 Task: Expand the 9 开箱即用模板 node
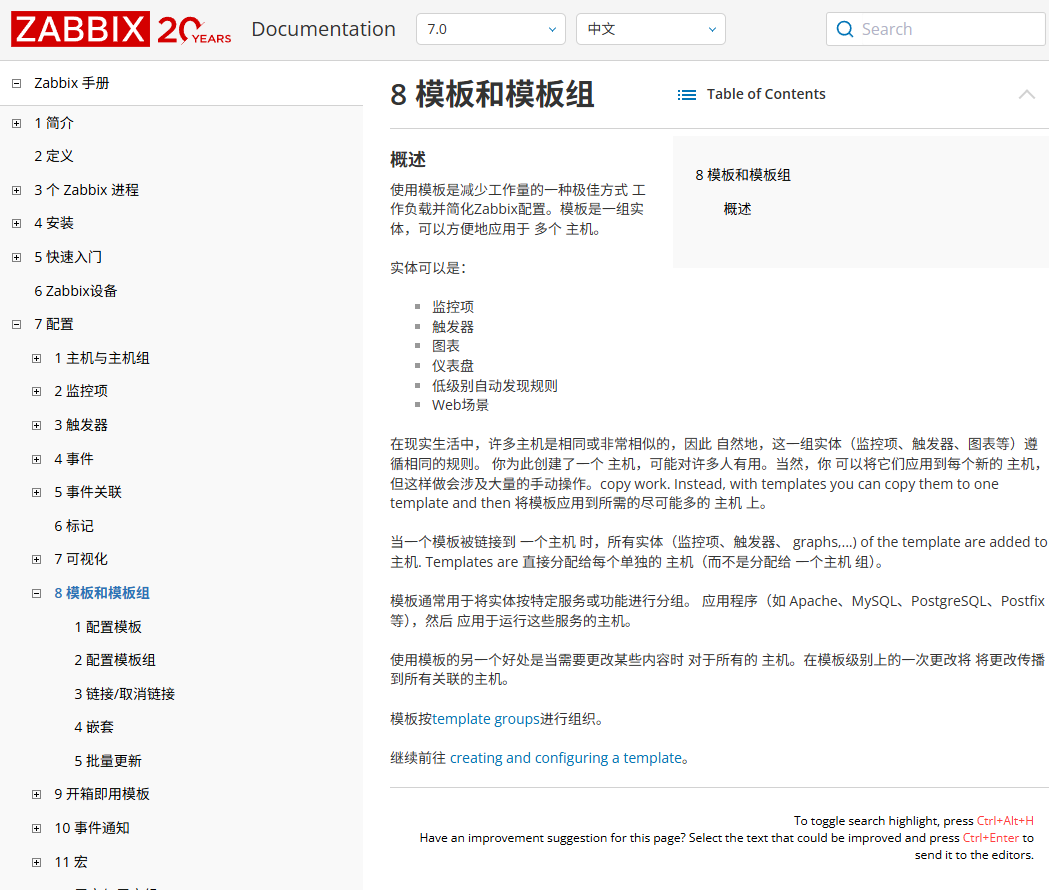point(36,794)
